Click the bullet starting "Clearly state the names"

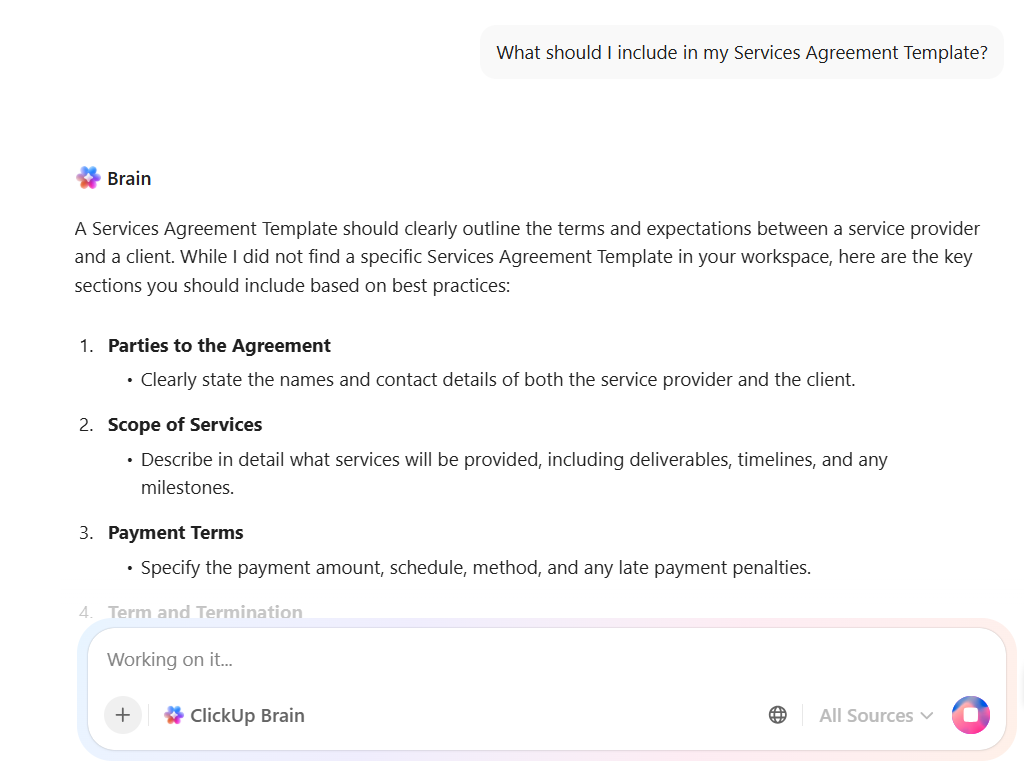pyautogui.click(x=498, y=380)
